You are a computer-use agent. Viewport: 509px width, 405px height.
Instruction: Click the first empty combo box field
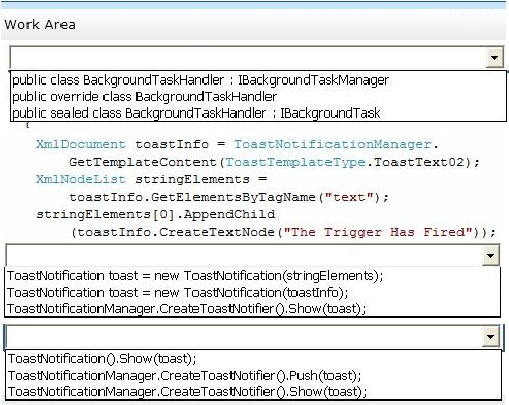click(x=248, y=58)
